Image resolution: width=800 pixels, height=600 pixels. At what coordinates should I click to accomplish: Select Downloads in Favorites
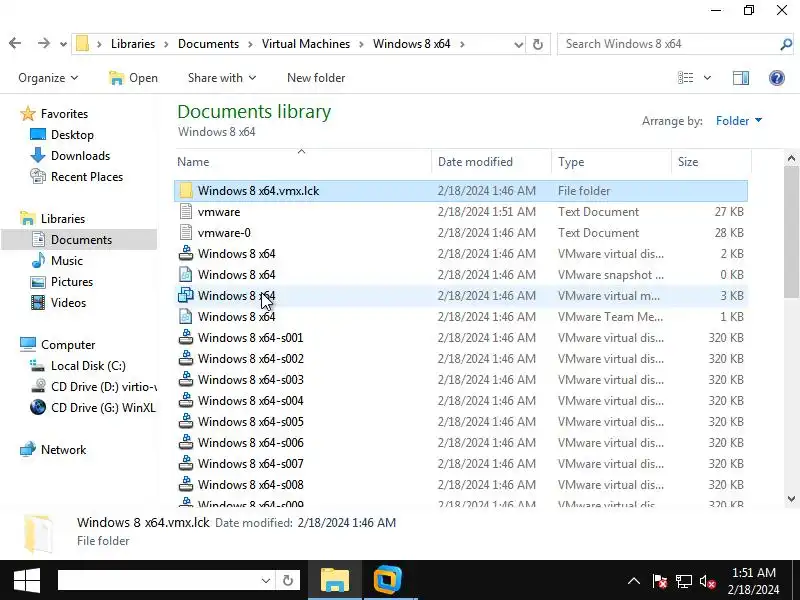80,156
